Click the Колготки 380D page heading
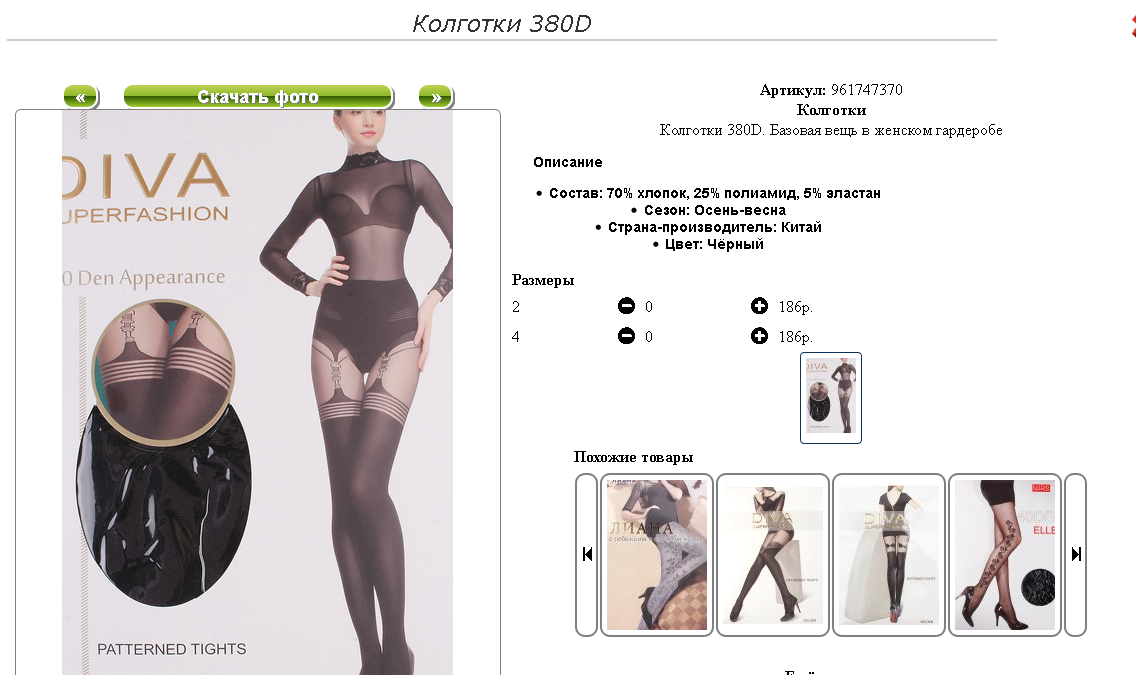The height and width of the screenshot is (675, 1136). (501, 23)
